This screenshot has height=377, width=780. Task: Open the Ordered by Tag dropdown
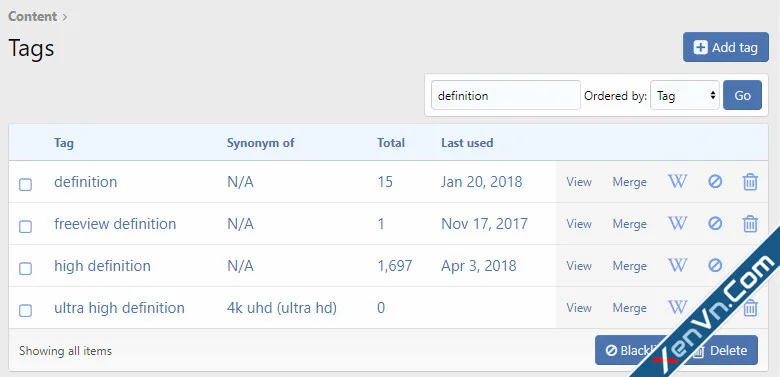pyautogui.click(x=685, y=95)
